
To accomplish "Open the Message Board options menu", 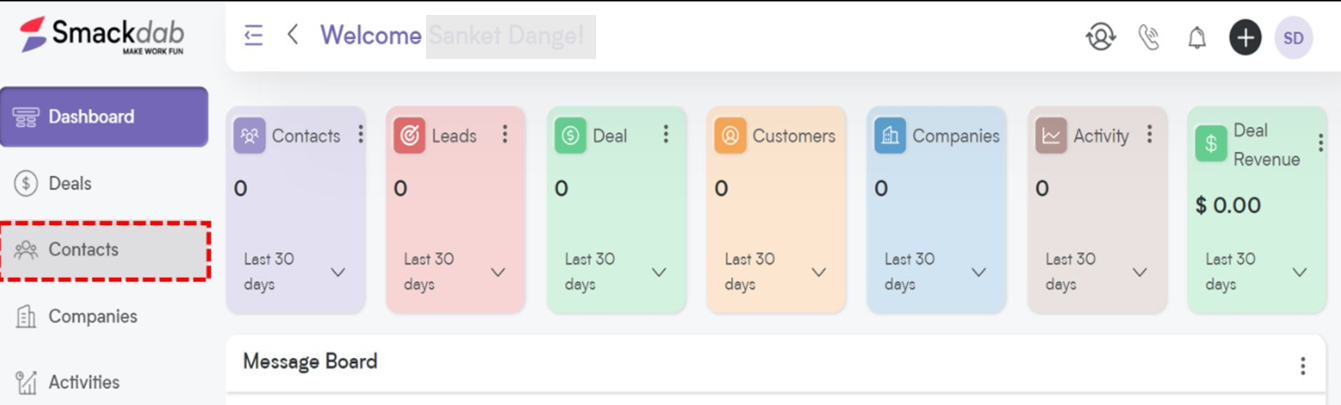I will click(x=1302, y=366).
